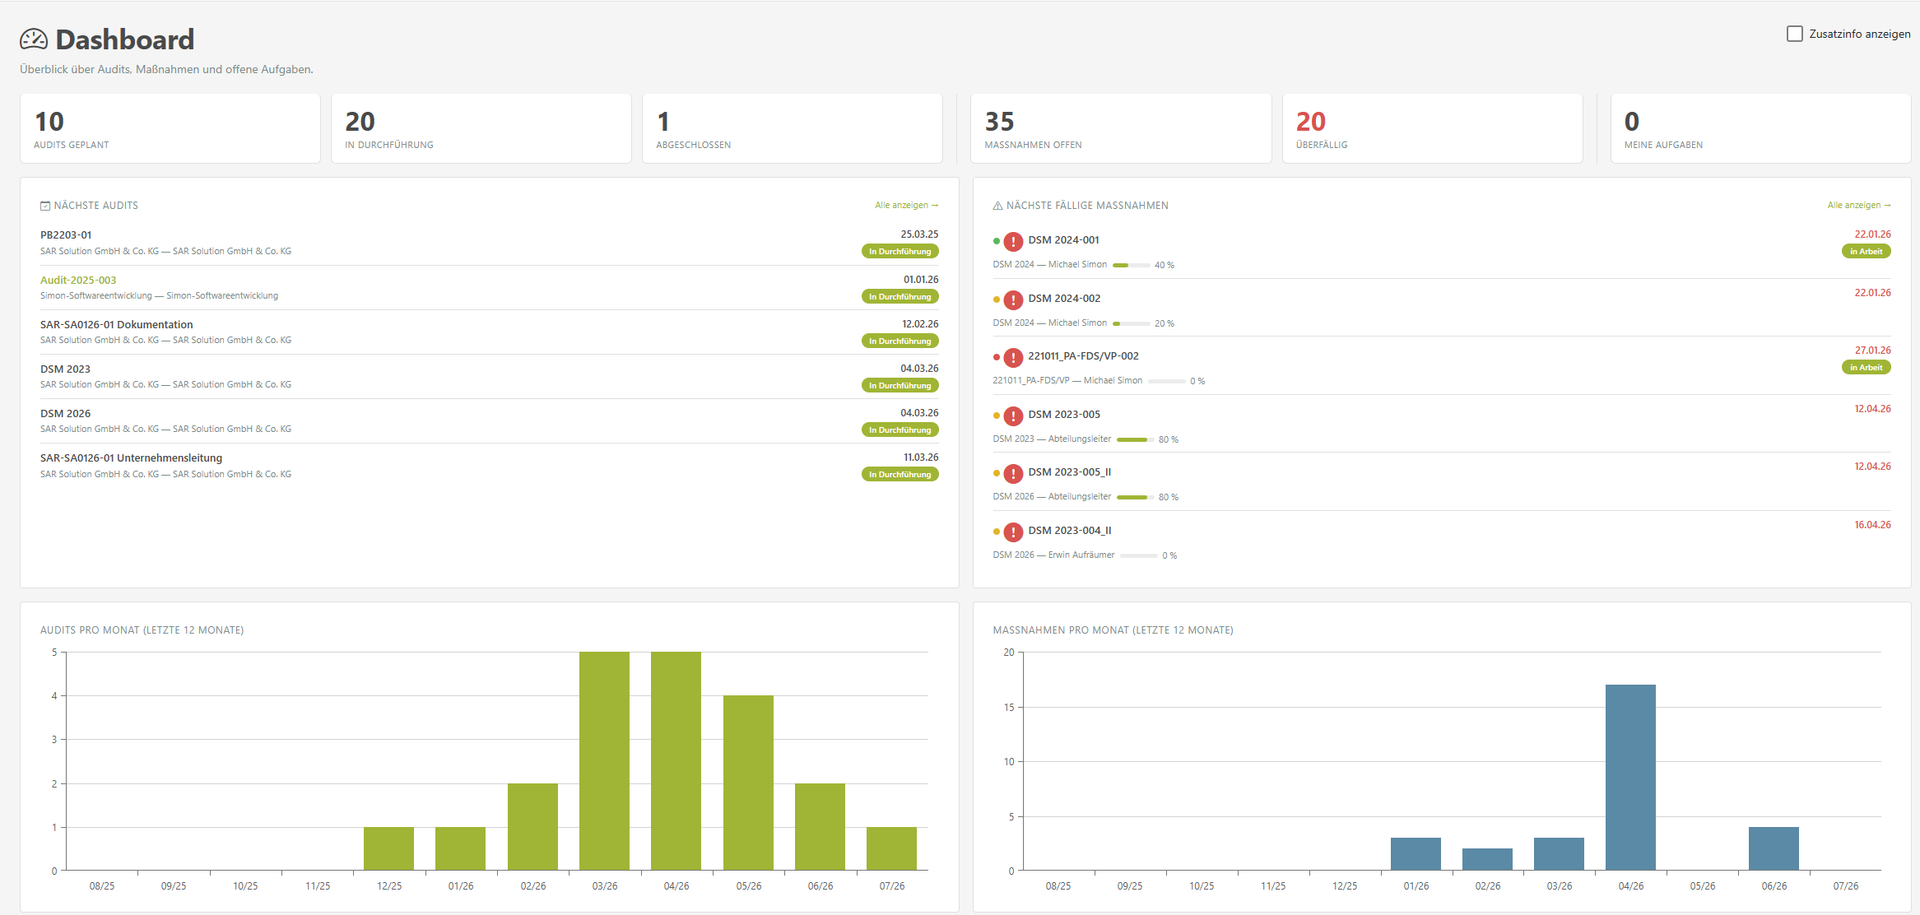Open measure DSM 2023-005
1920x915 pixels.
[x=1064, y=414]
